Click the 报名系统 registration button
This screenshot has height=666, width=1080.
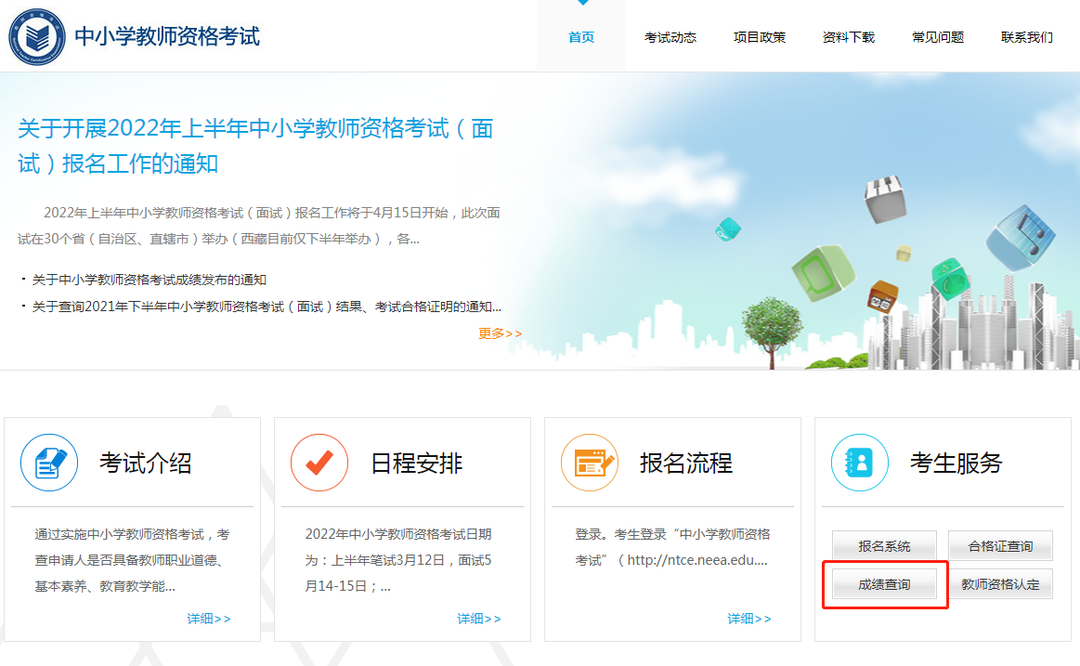pyautogui.click(x=884, y=545)
